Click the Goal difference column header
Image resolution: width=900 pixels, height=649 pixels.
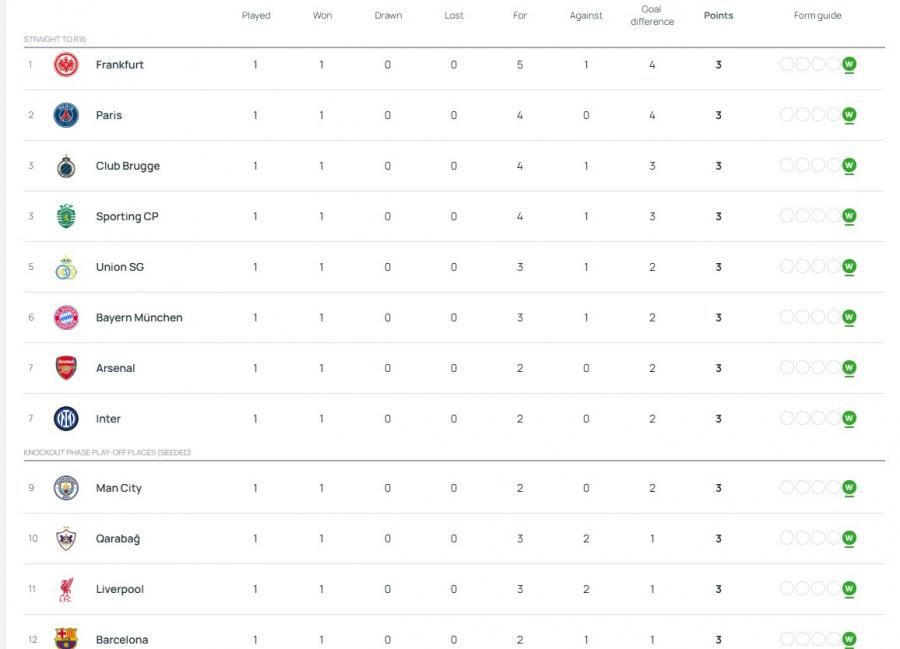652,15
